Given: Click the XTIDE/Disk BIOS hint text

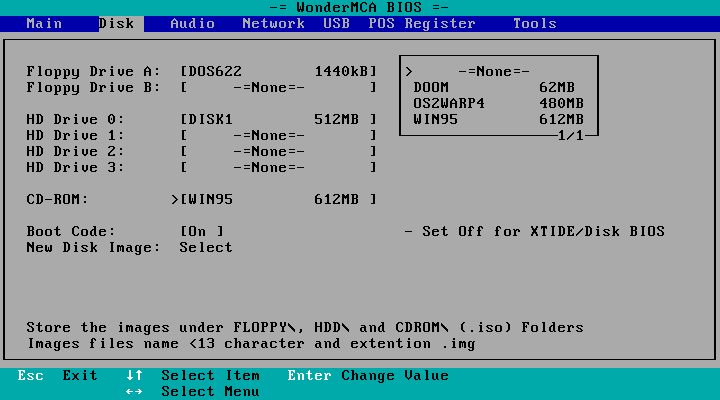Looking at the screenshot, I should (534, 231).
